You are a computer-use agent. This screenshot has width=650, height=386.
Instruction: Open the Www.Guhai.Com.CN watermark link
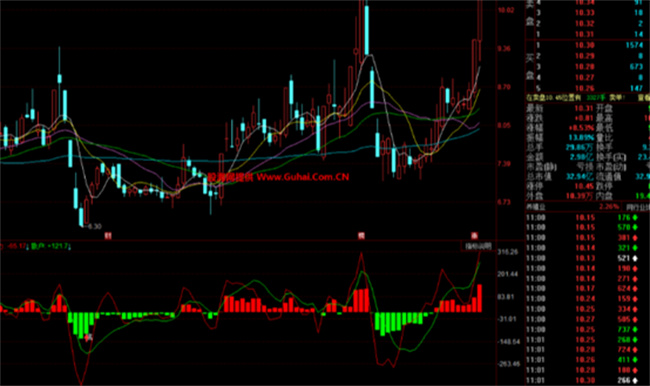click(x=303, y=177)
